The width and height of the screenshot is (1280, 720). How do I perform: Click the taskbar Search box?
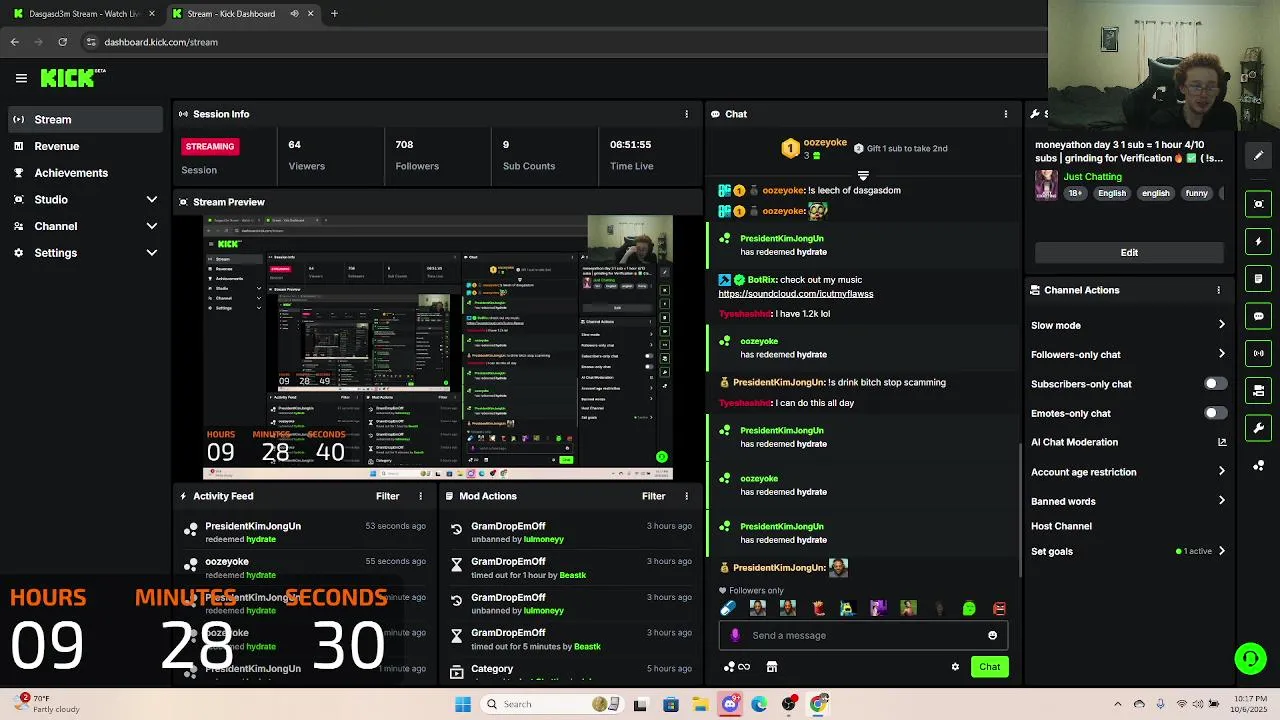coord(550,704)
